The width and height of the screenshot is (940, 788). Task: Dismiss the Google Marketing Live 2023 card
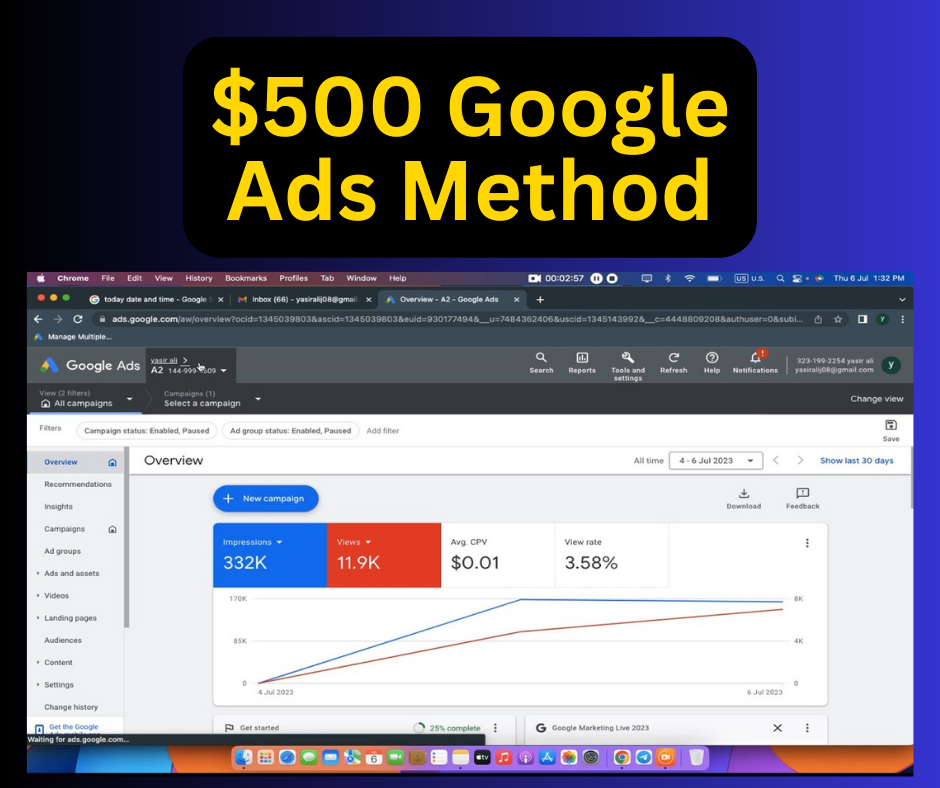[x=778, y=727]
